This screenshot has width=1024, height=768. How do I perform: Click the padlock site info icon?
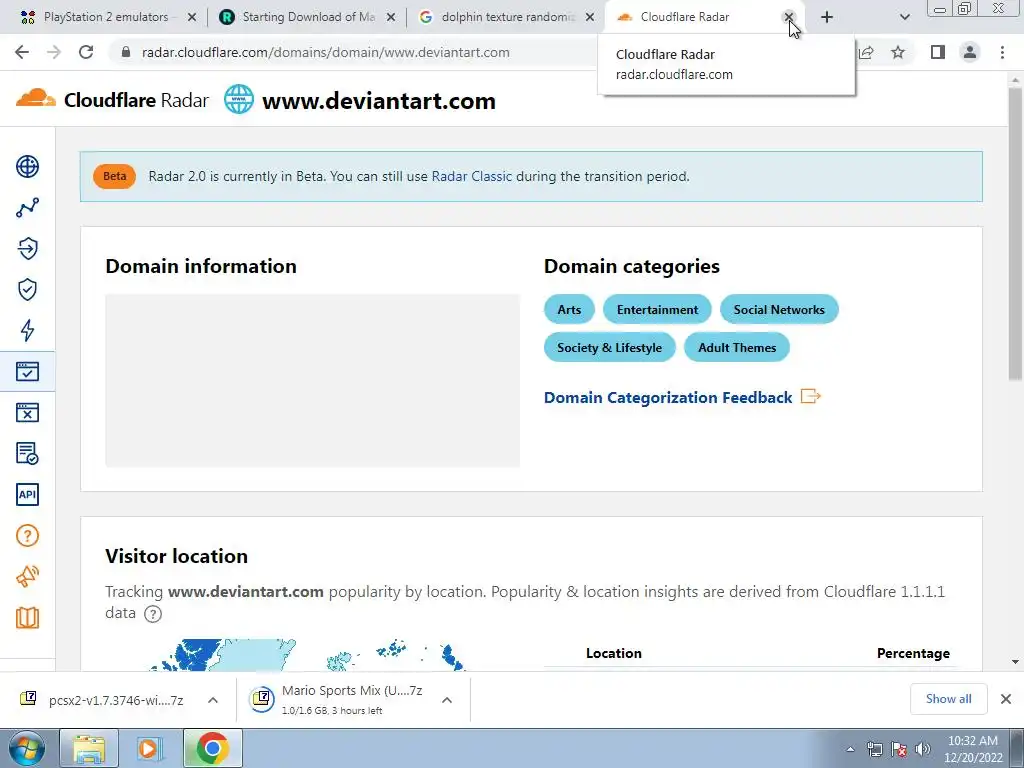tap(126, 52)
